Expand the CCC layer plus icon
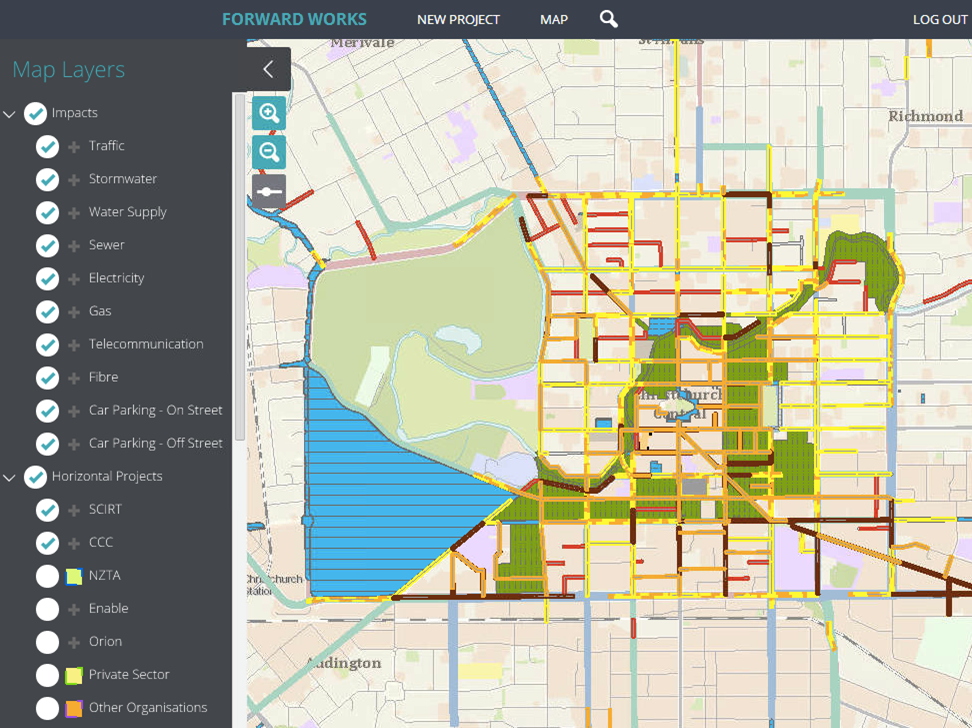Image resolution: width=972 pixels, height=728 pixels. coord(74,543)
